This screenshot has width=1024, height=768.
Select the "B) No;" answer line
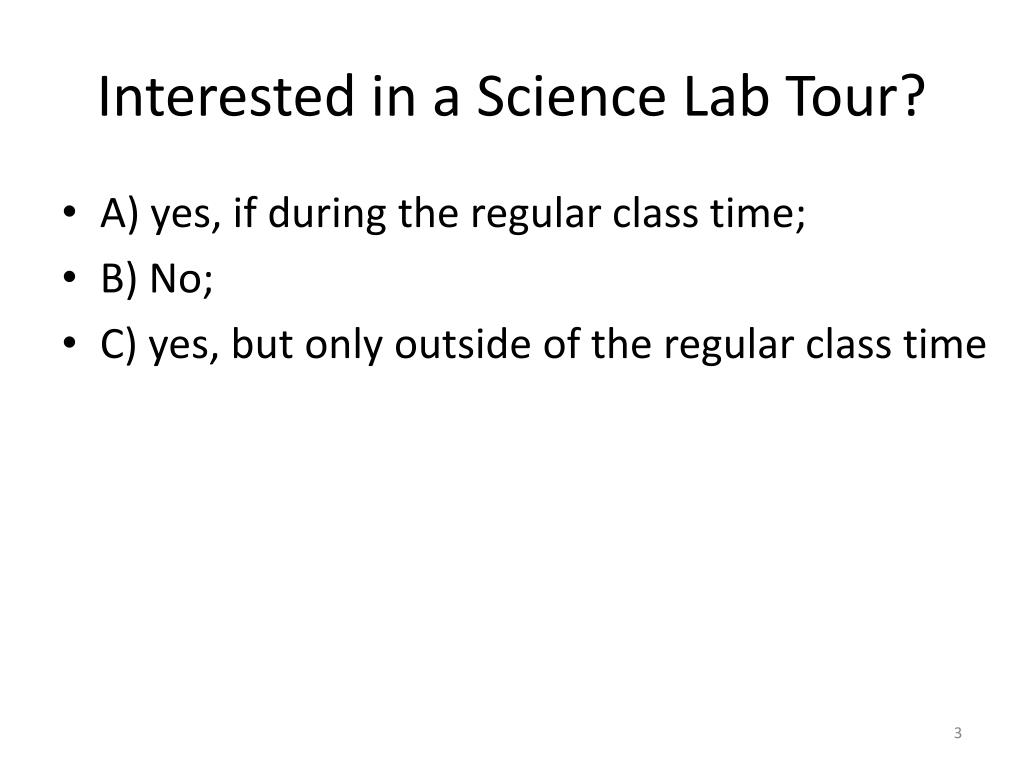pyautogui.click(x=157, y=279)
